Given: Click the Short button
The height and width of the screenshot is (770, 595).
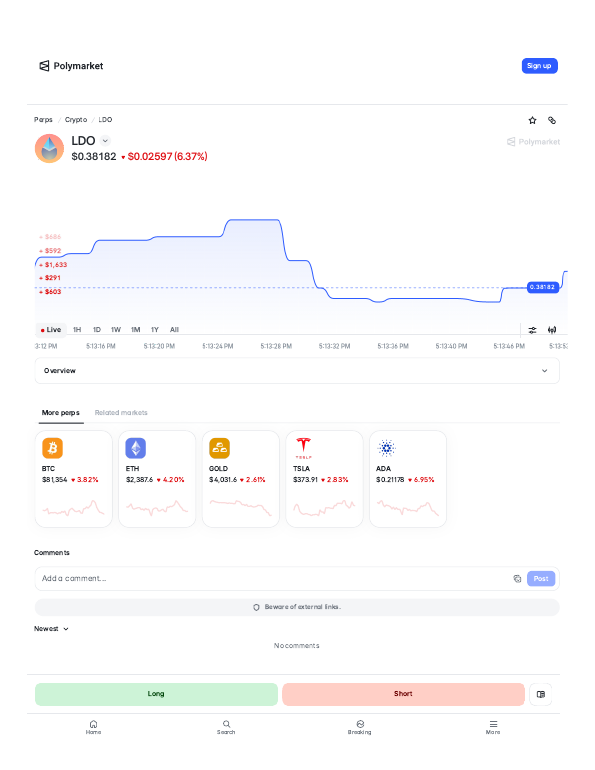Looking at the screenshot, I should coord(403,694).
